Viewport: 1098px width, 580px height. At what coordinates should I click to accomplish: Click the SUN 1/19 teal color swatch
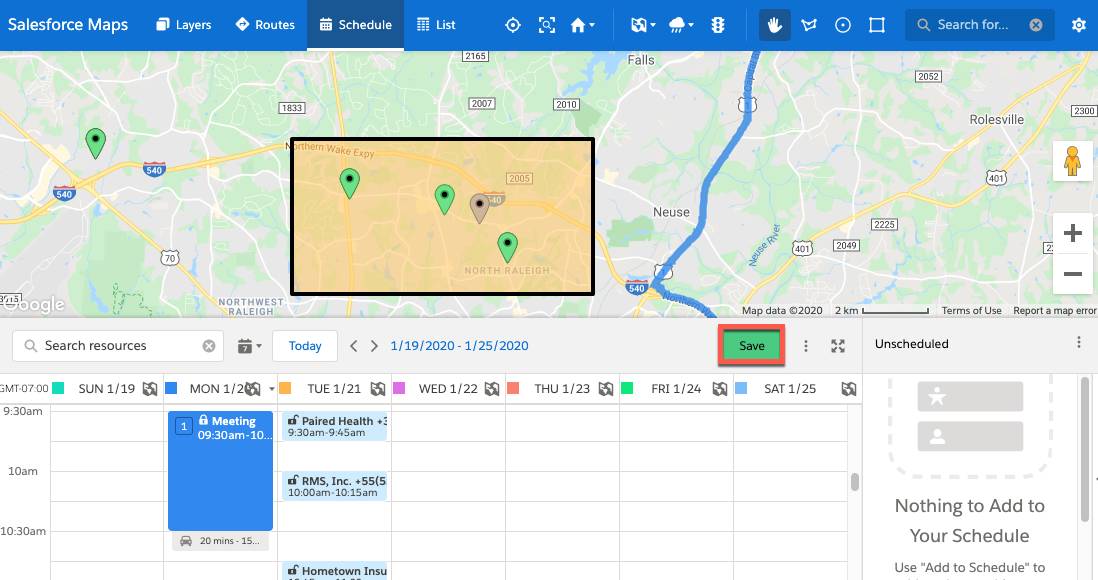tap(58, 388)
